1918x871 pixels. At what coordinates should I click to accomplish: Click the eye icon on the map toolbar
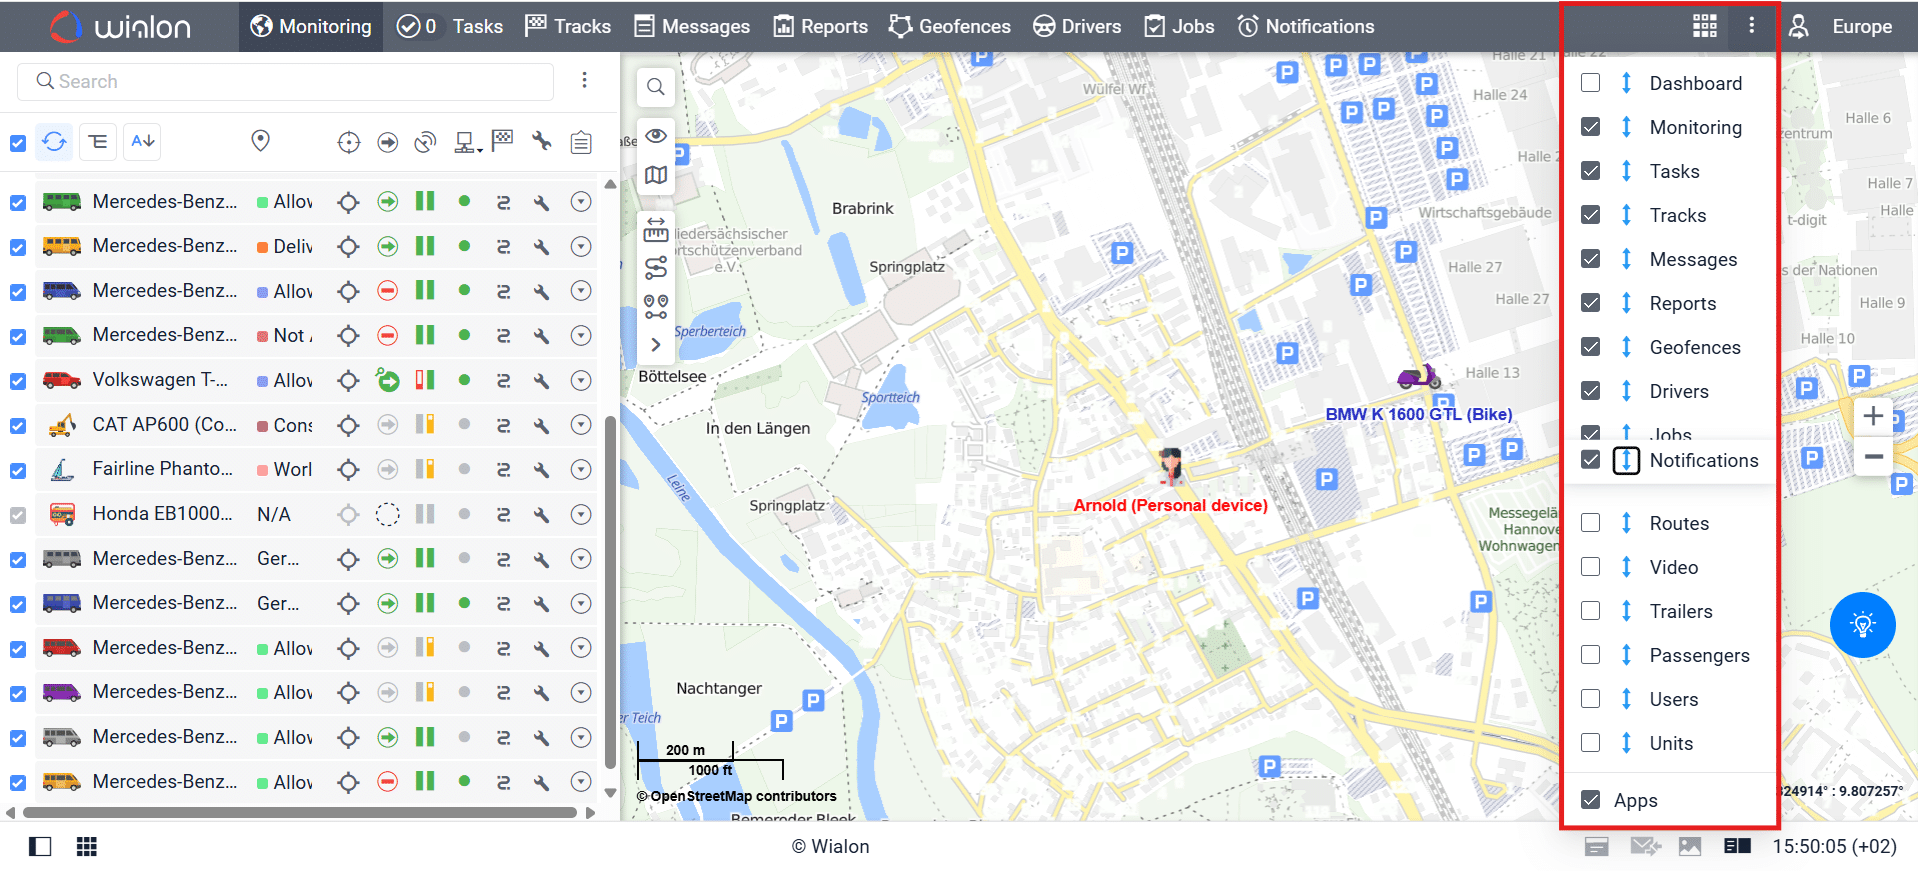click(656, 135)
